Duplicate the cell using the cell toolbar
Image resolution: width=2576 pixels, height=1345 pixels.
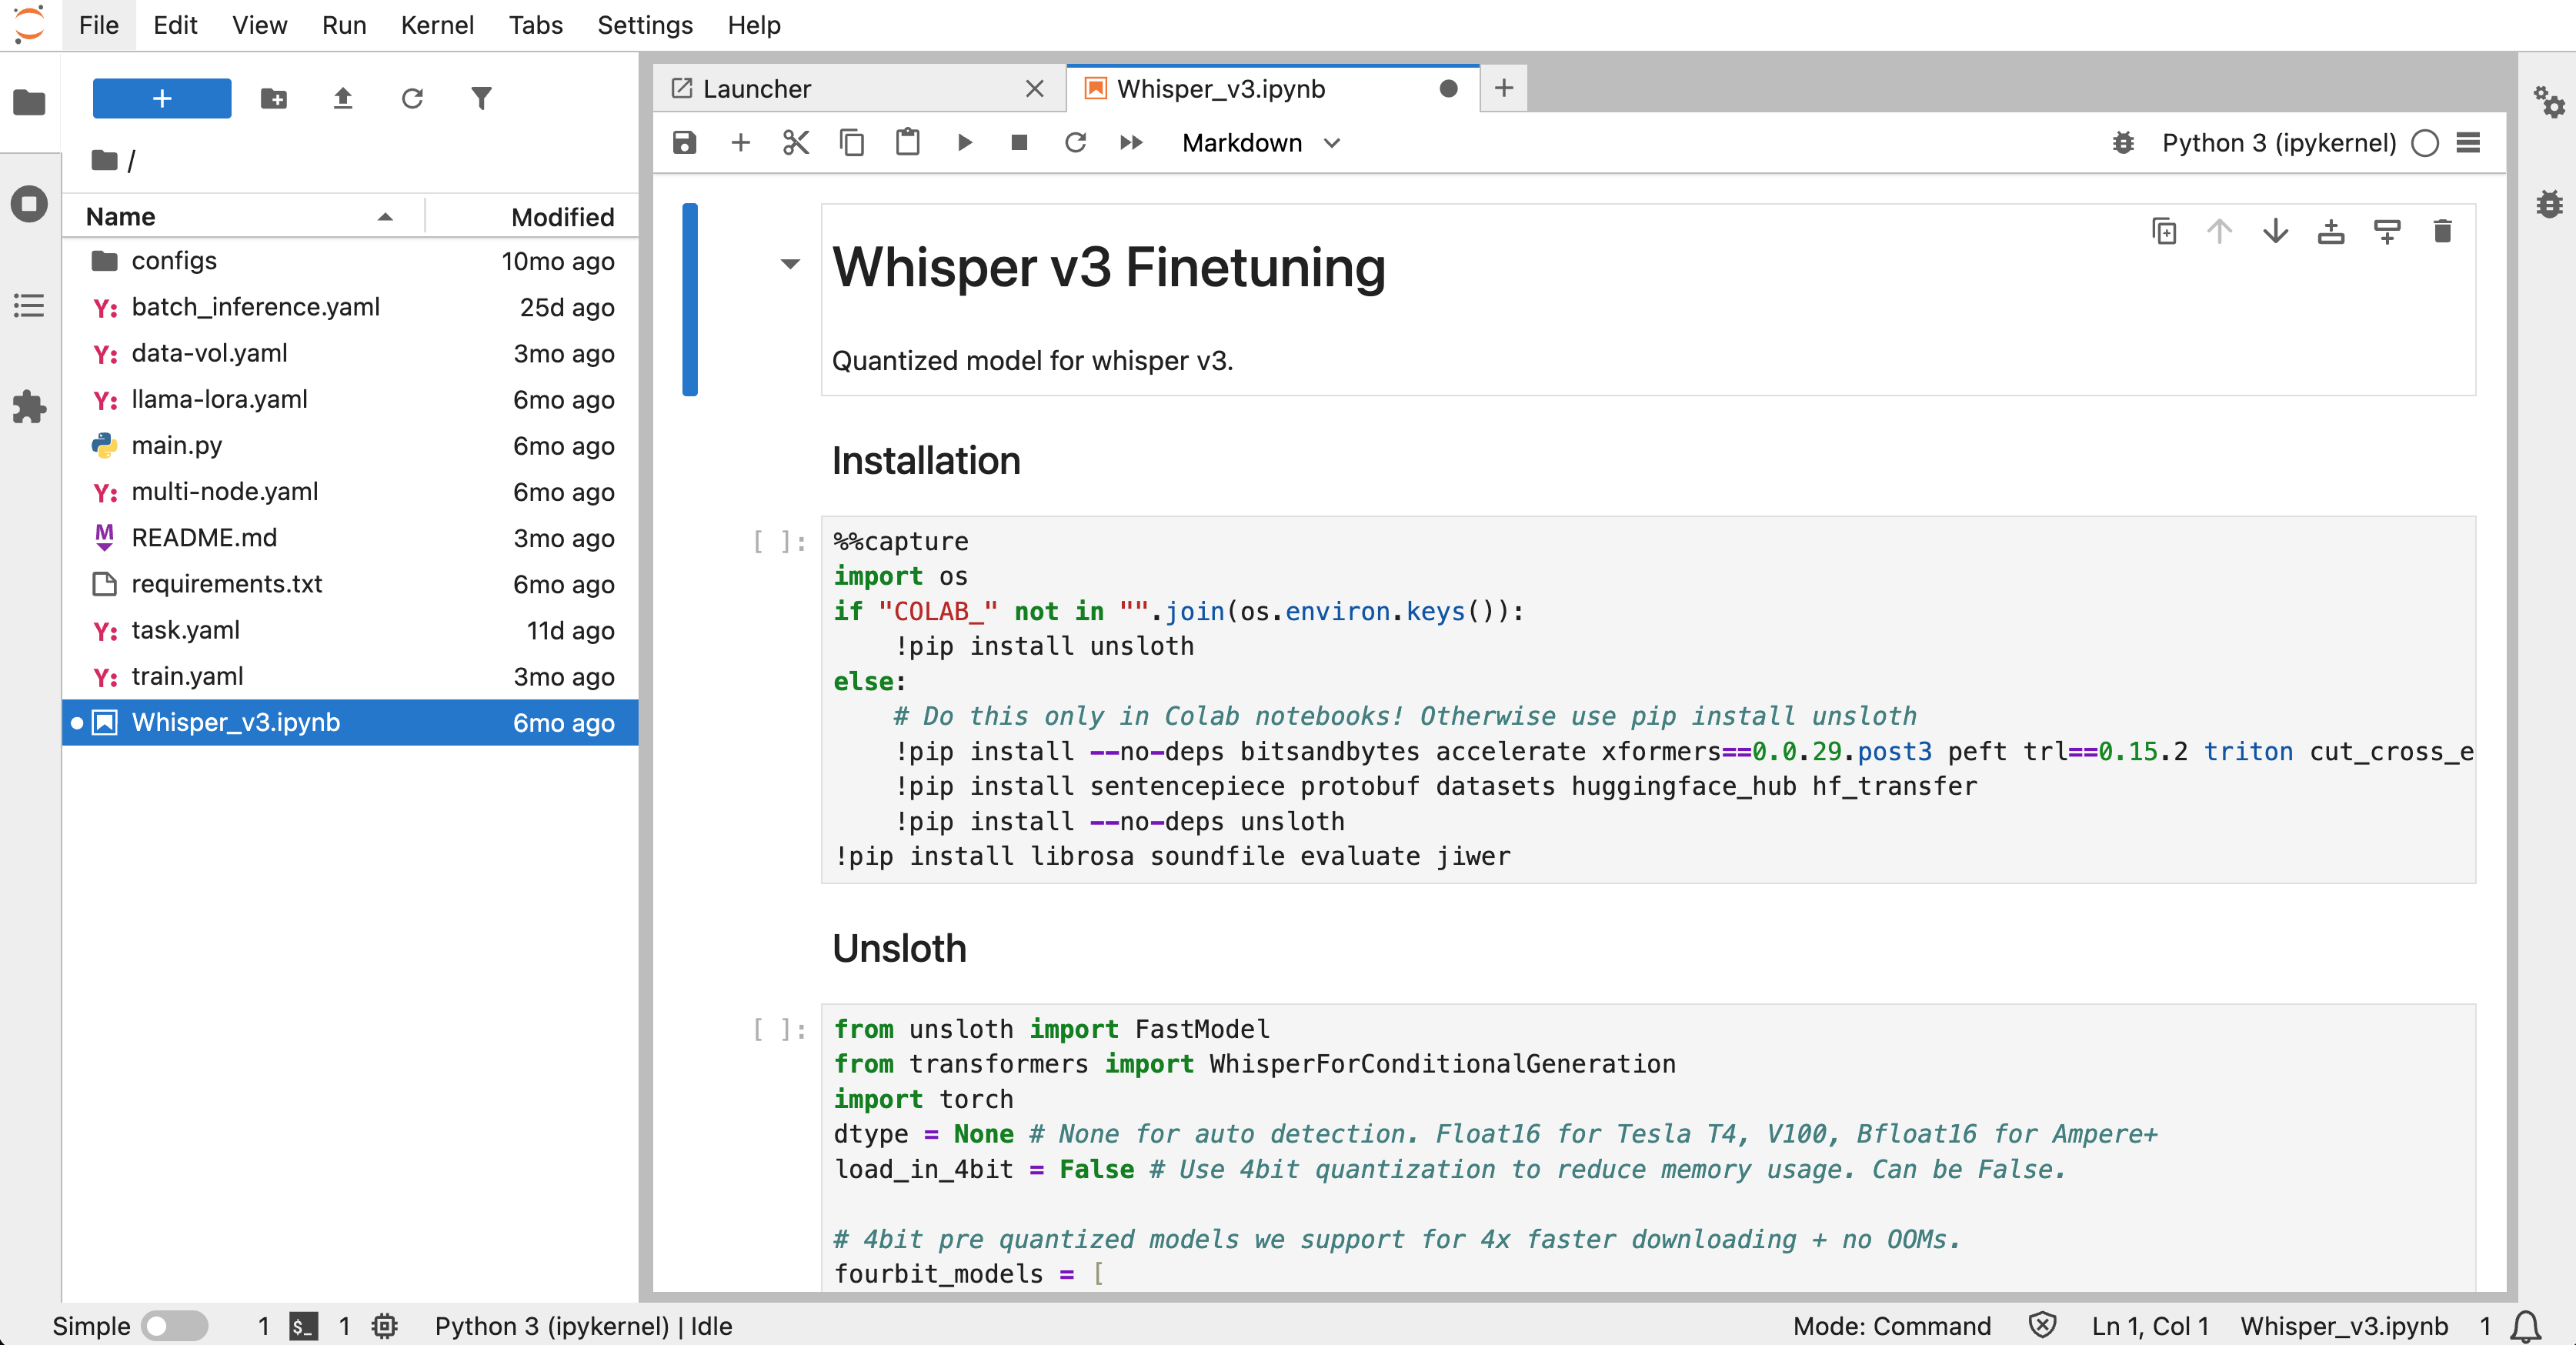coord(2164,231)
